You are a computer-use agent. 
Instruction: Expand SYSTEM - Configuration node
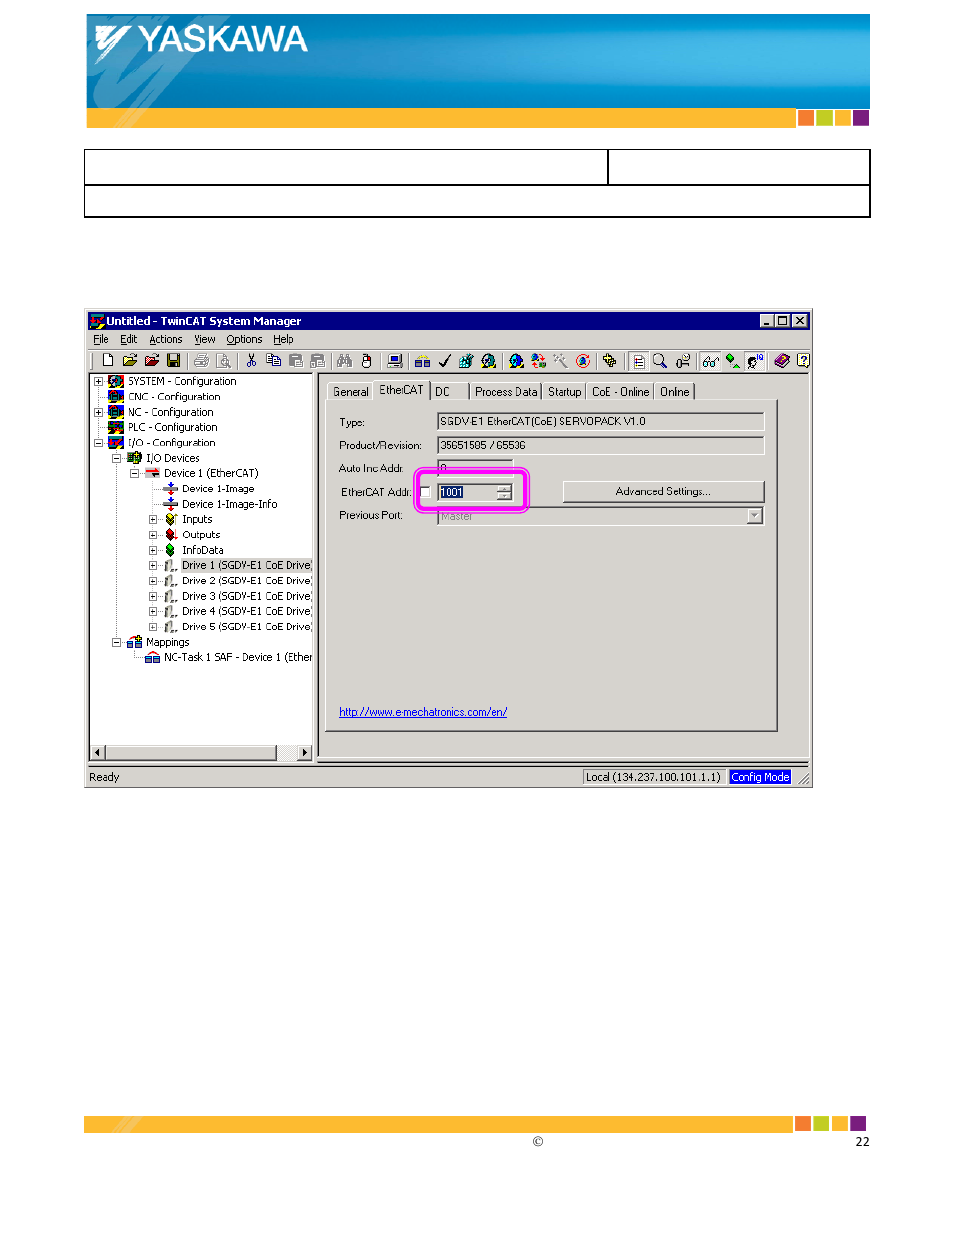point(98,381)
